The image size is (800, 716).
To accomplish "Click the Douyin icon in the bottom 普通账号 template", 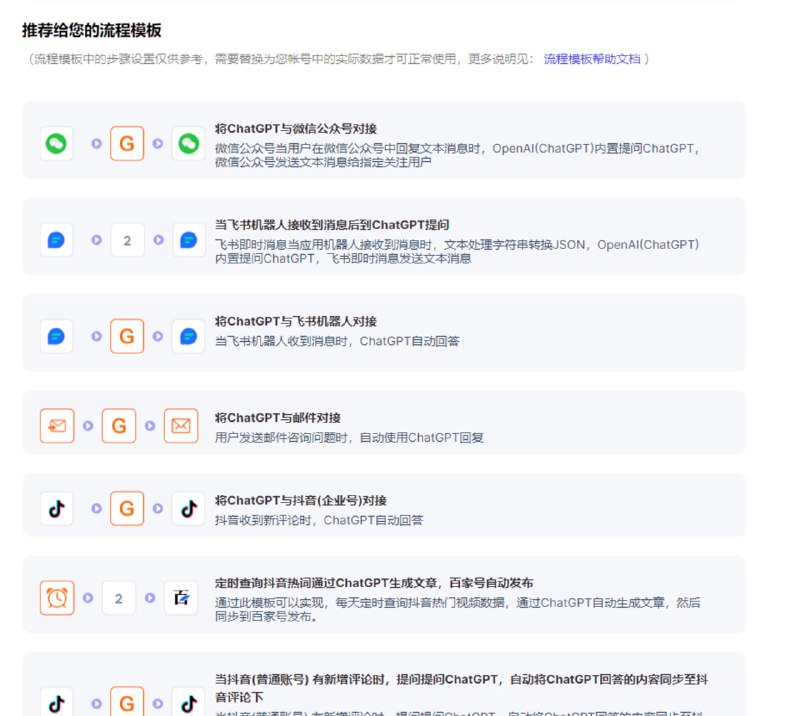I will click(x=56, y=703).
